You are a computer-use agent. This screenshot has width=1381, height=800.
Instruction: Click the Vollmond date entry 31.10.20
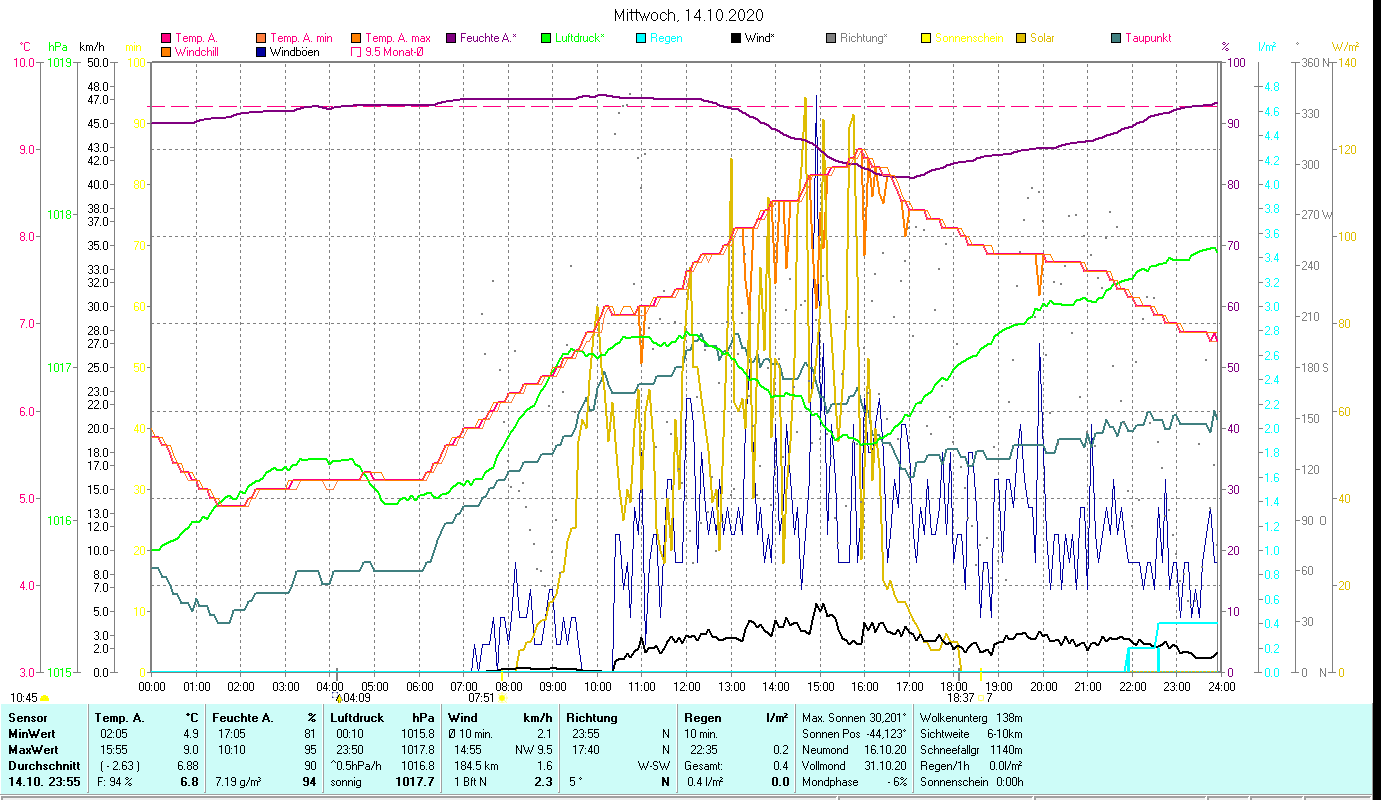click(x=885, y=765)
